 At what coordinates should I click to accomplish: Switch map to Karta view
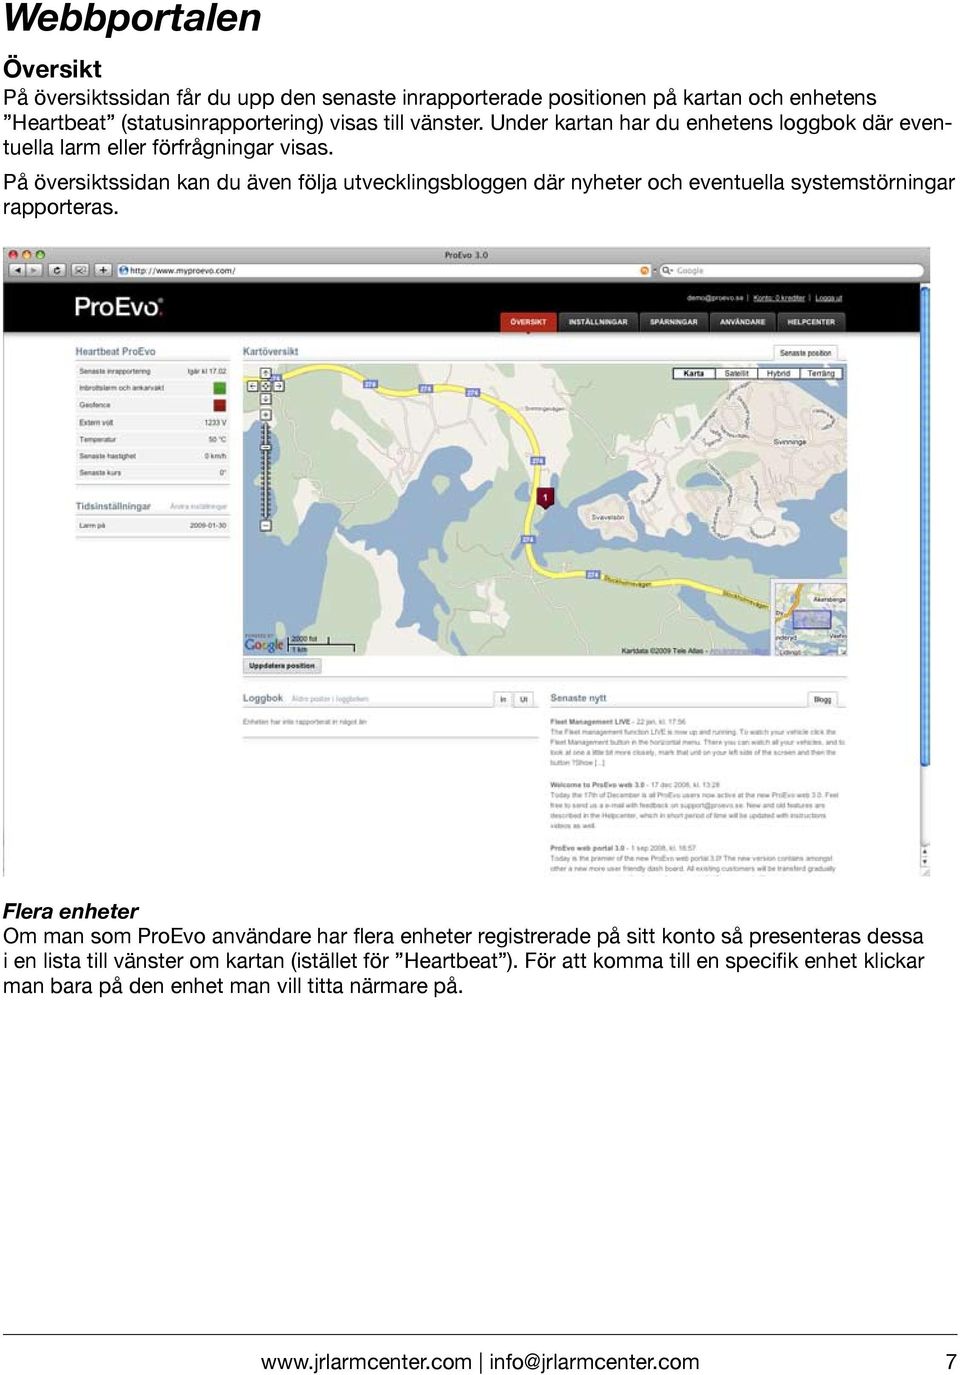694,373
